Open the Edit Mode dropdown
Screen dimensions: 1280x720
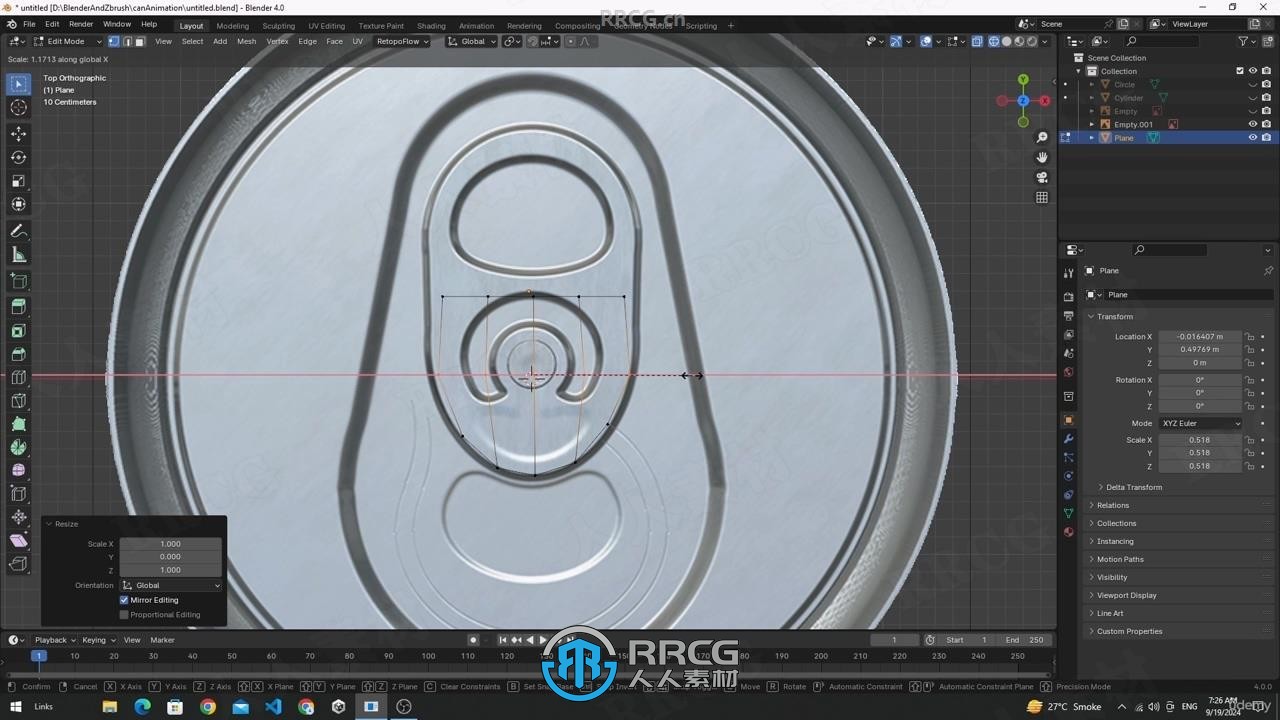(67, 41)
